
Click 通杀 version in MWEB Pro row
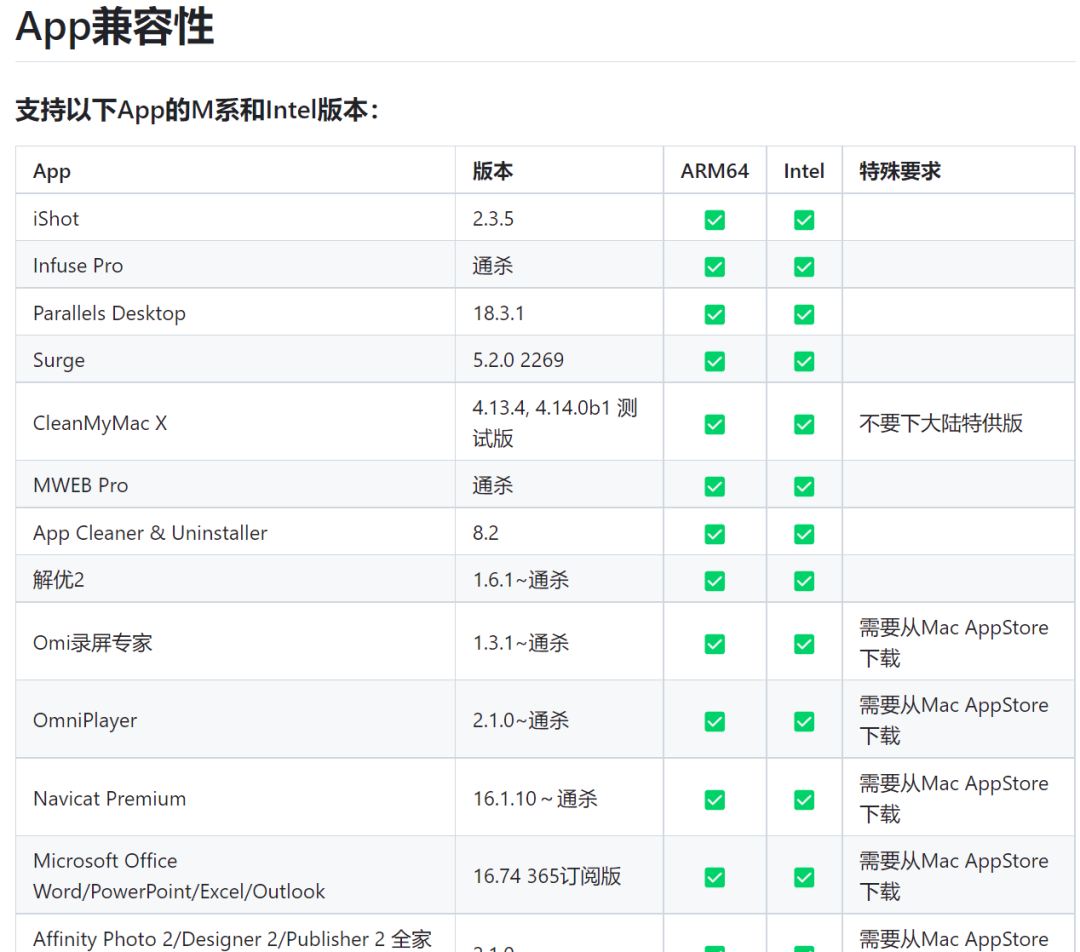point(492,485)
